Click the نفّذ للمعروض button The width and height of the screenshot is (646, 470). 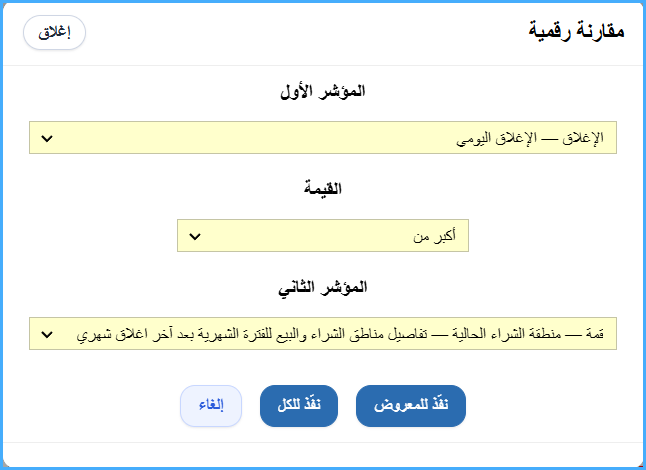(x=411, y=406)
